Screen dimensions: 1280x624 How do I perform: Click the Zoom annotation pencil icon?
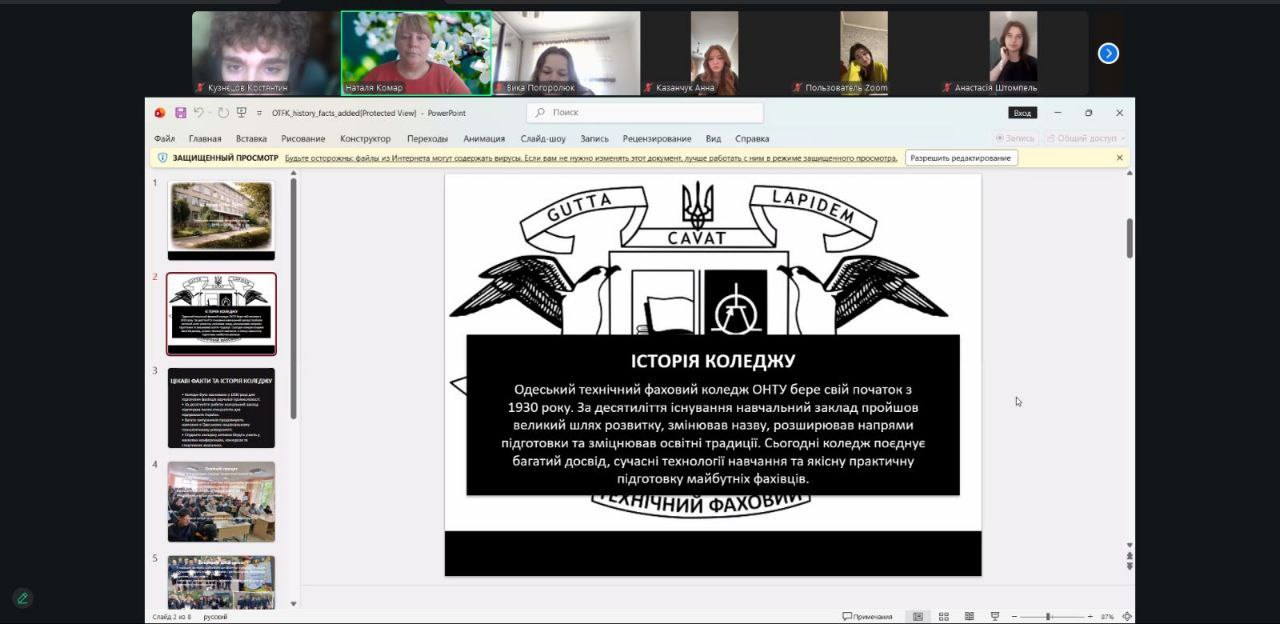click(x=22, y=598)
